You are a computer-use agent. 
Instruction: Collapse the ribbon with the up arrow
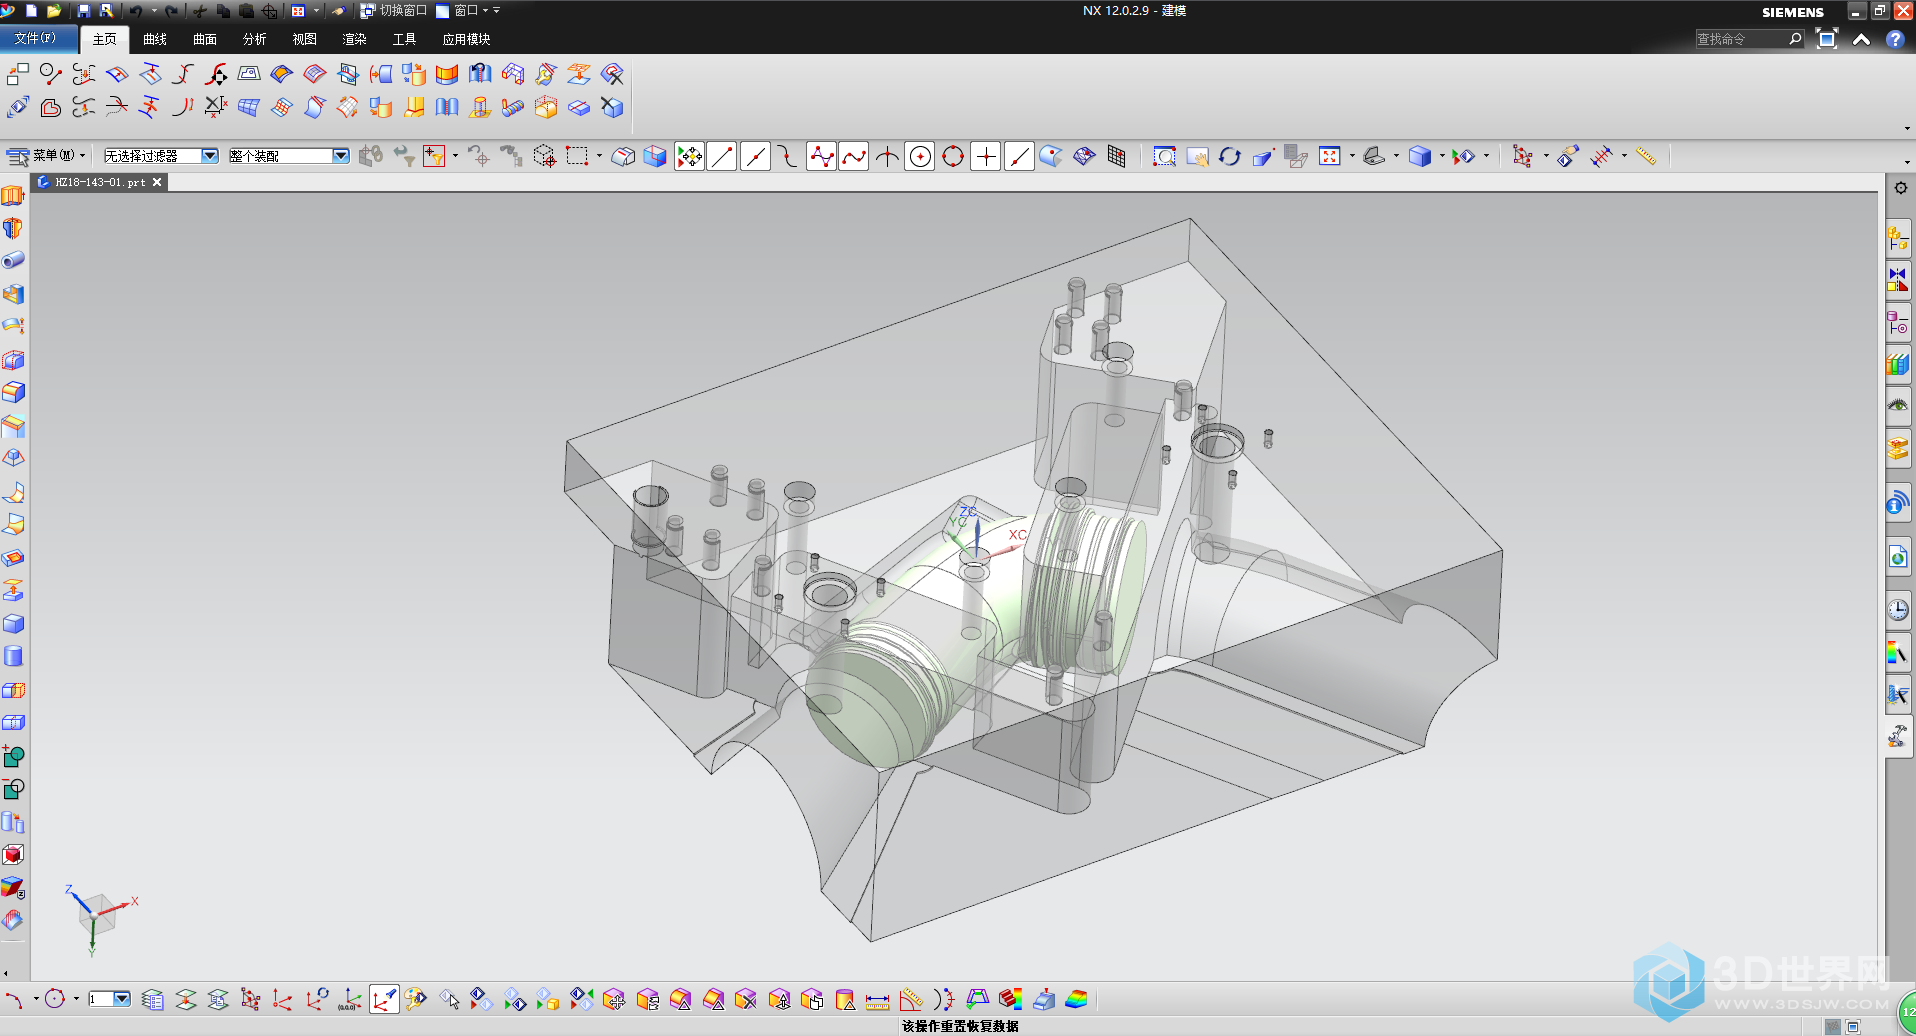pos(1861,39)
